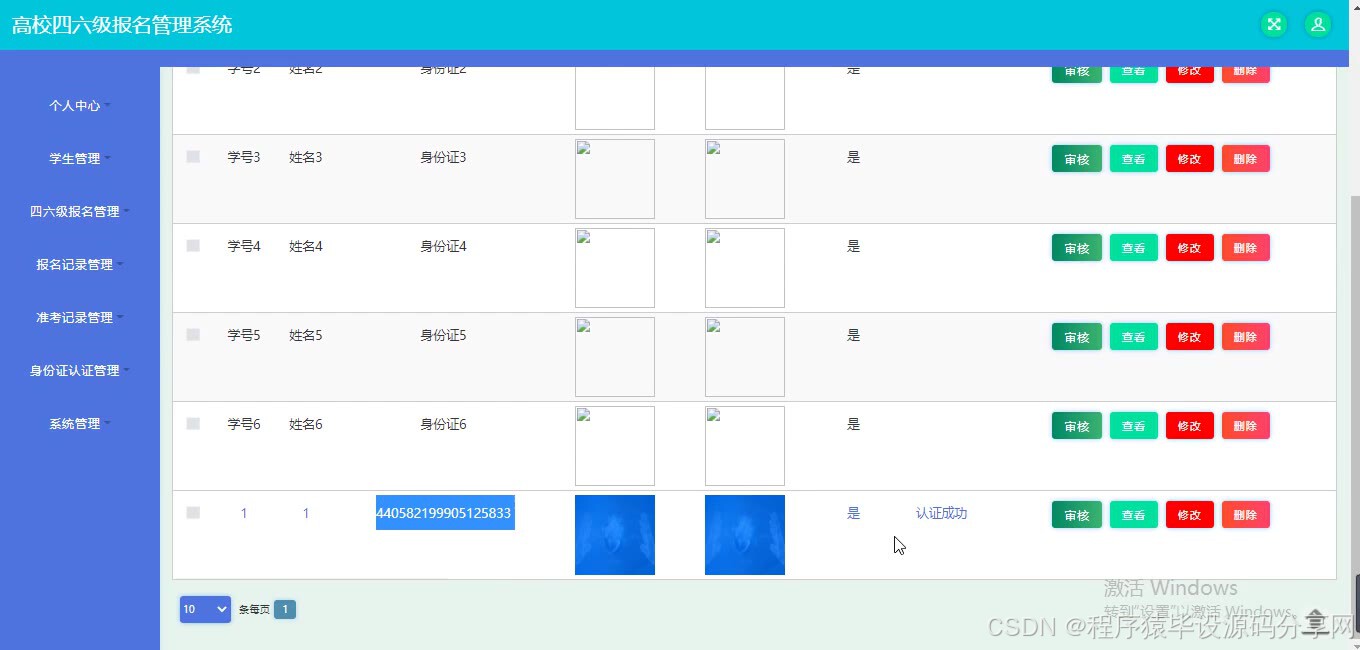This screenshot has width=1360, height=650.
Task: Open the 报名记录管理 sidebar menu
Action: [x=80, y=264]
